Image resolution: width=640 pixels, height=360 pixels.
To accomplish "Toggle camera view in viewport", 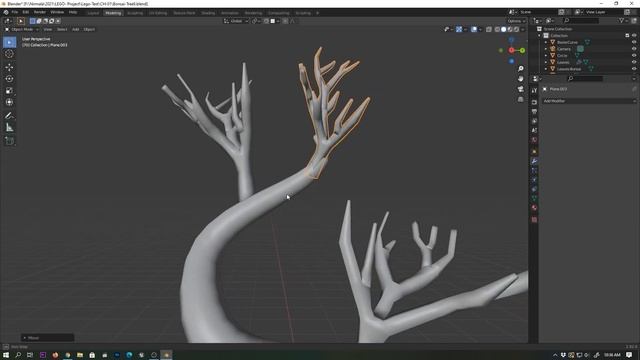I will point(520,89).
